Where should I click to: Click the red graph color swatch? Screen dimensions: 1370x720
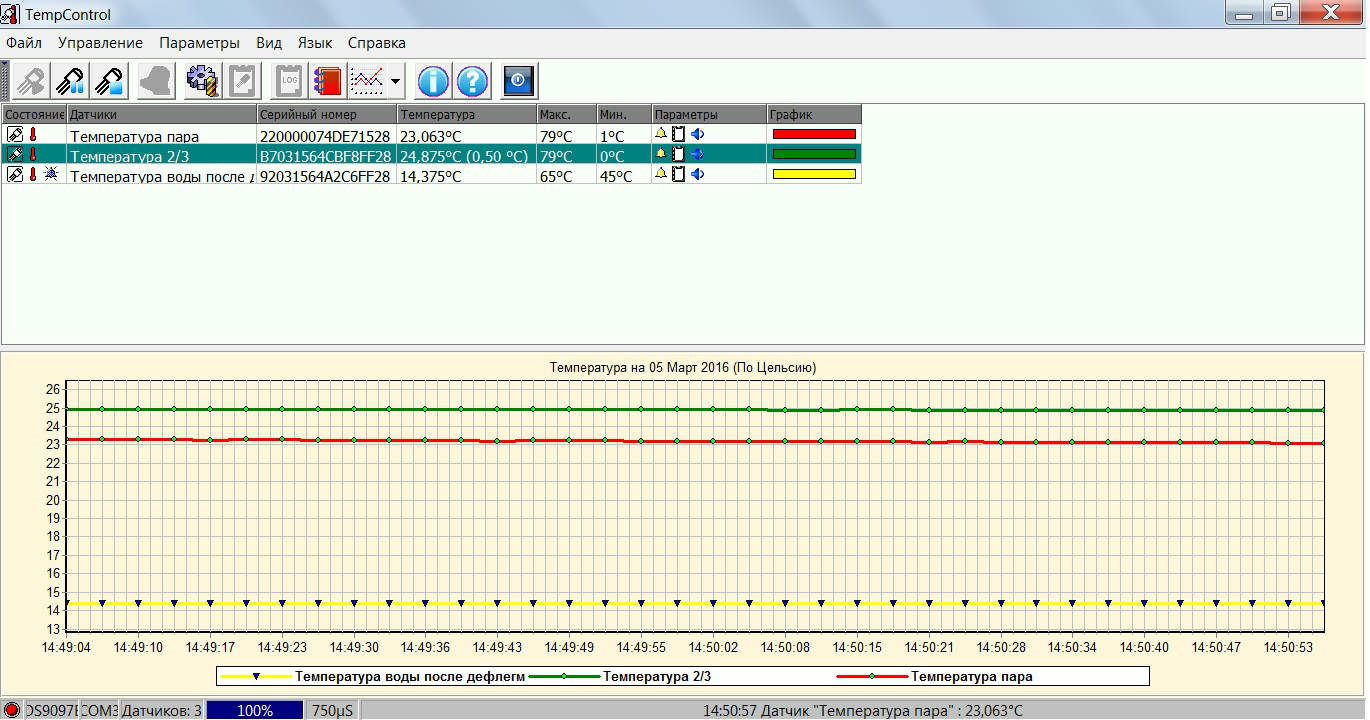click(814, 134)
